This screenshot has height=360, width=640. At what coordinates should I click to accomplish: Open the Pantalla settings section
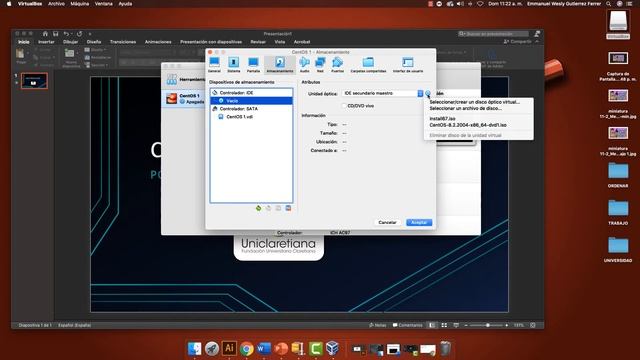253,65
